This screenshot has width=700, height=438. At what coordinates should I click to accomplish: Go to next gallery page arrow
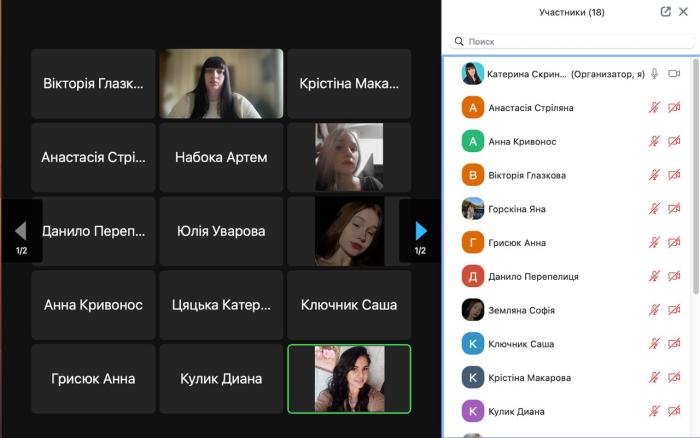420,231
